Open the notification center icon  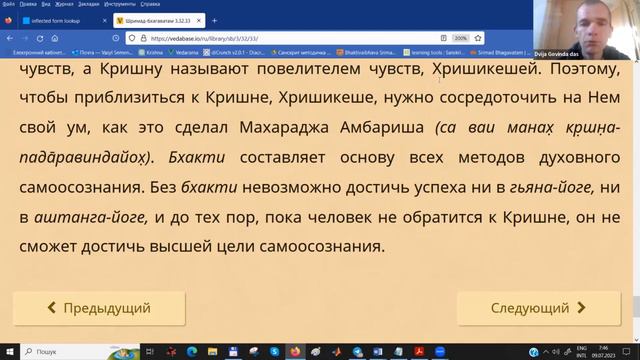(x=627, y=351)
